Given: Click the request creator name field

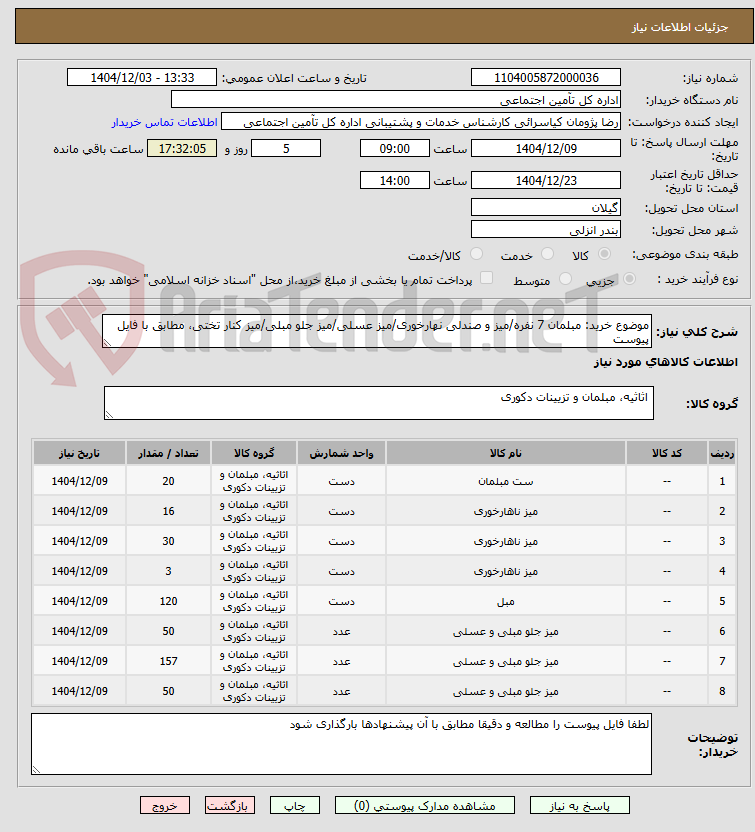Looking at the screenshot, I should click(x=421, y=122).
